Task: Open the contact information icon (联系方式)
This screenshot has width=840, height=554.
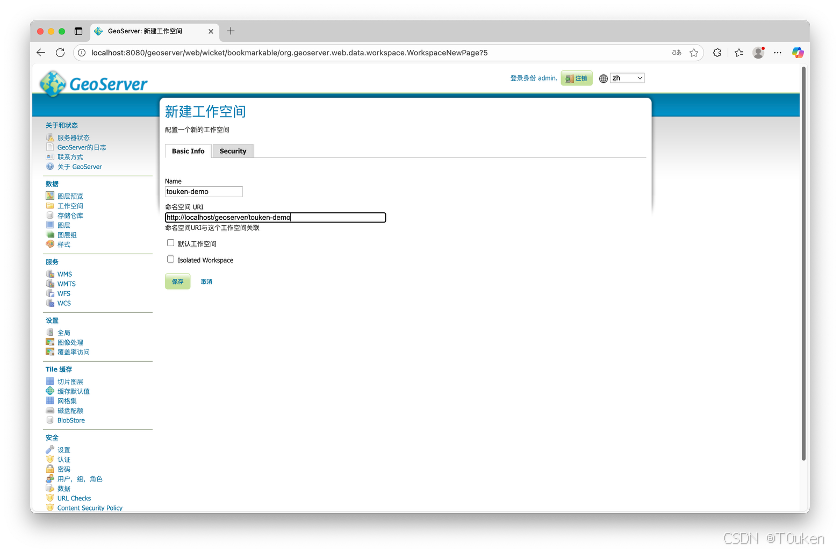Action: tap(50, 157)
